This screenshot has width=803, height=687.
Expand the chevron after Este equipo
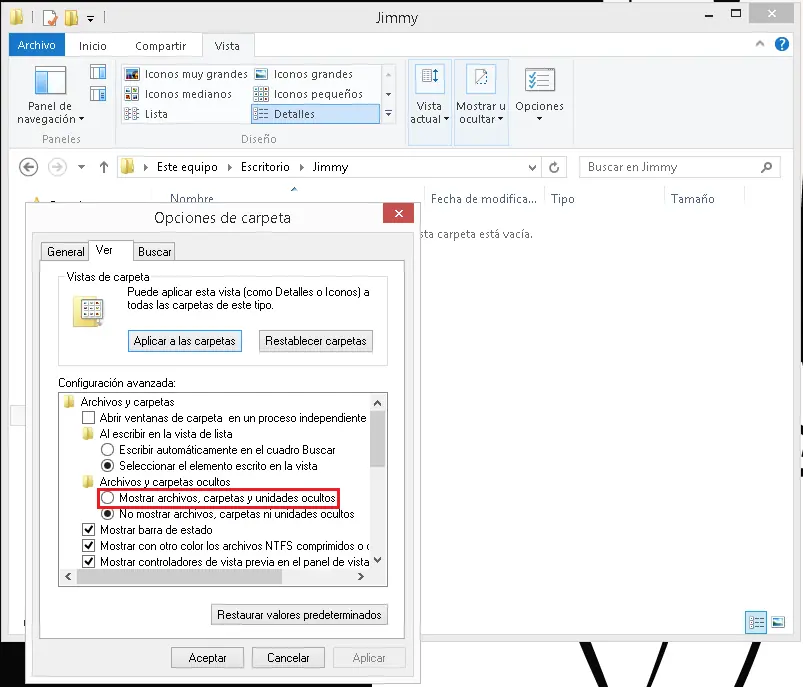point(229,167)
